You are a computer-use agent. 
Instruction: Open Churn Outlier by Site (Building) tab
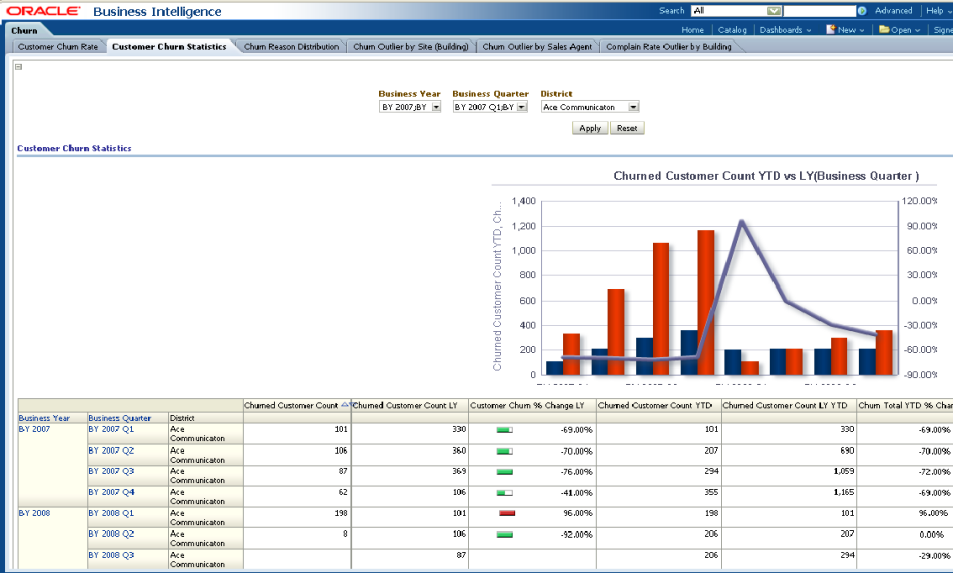[x=411, y=47]
